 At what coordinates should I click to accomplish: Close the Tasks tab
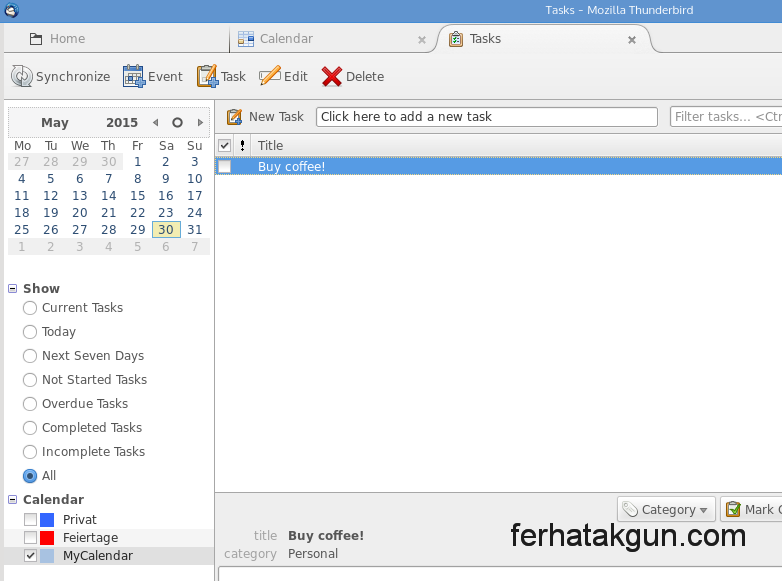click(x=632, y=40)
